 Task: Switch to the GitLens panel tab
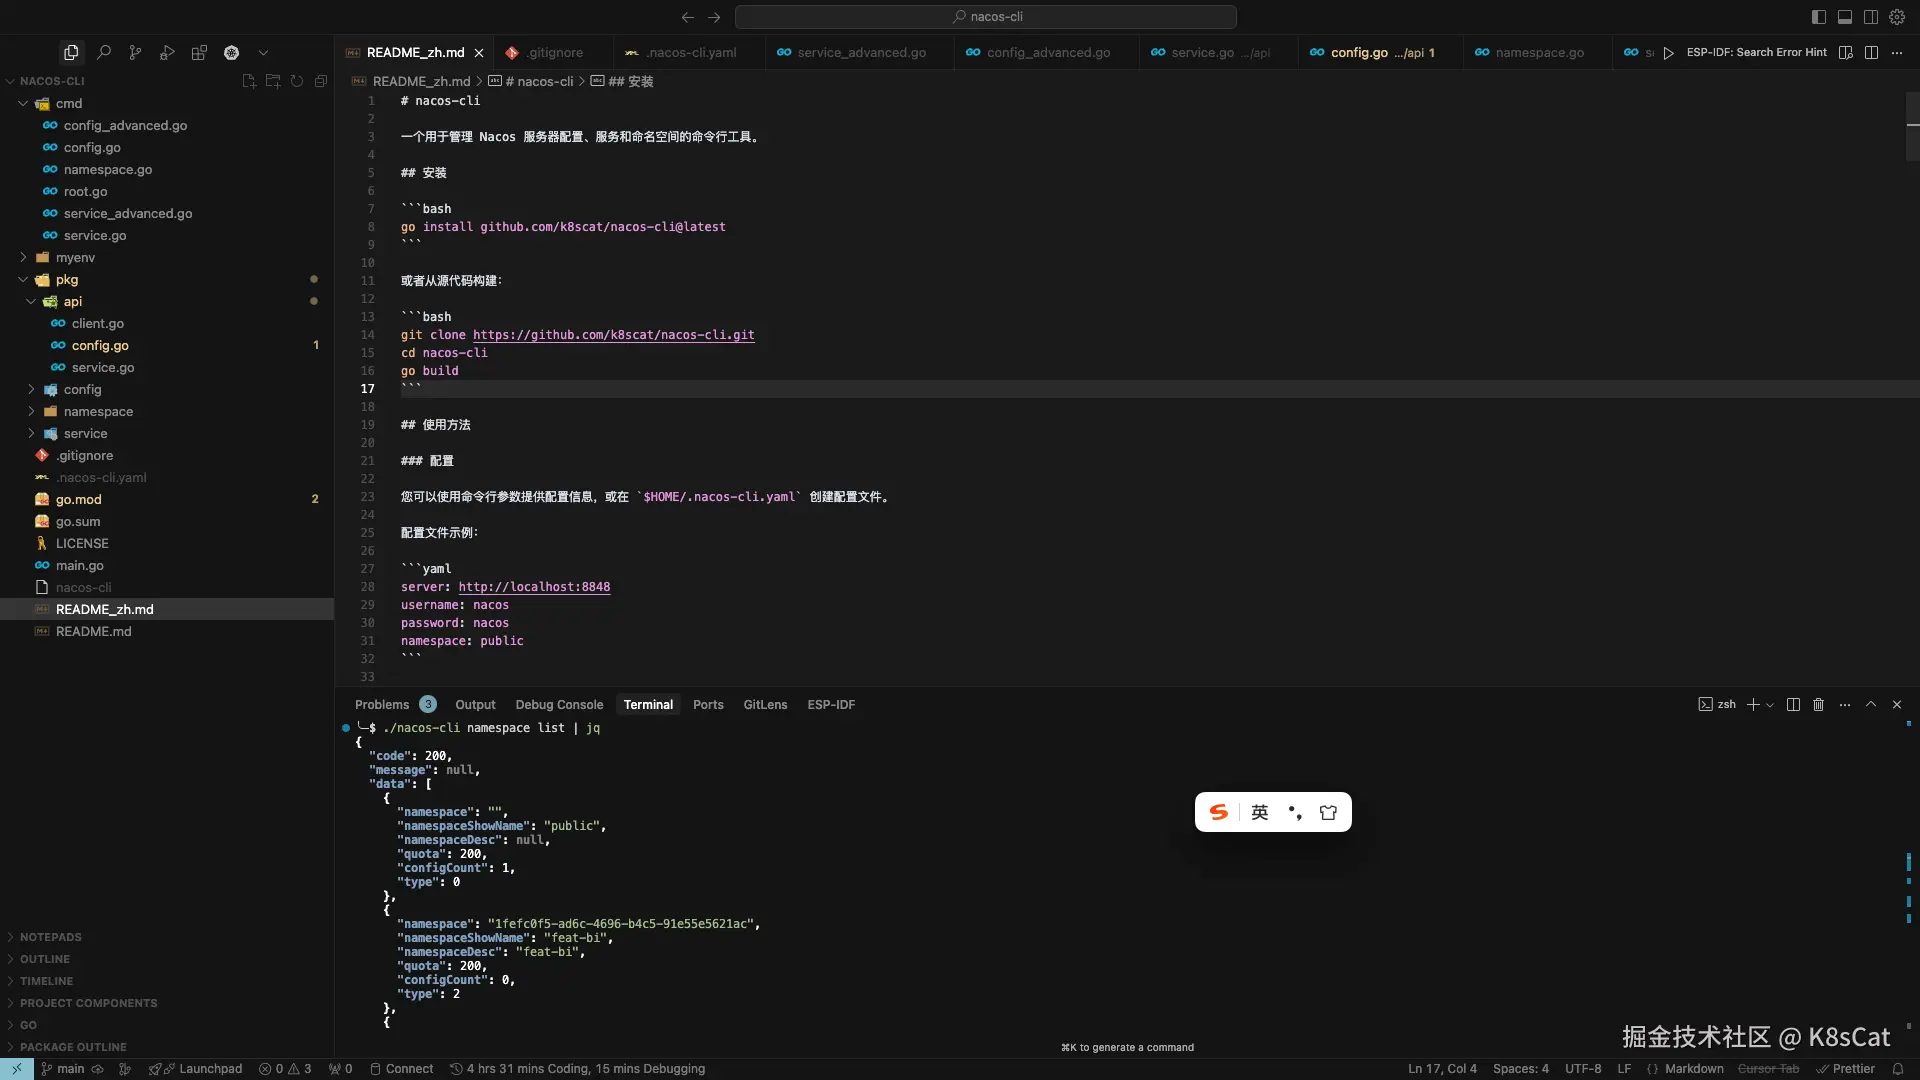(x=765, y=704)
